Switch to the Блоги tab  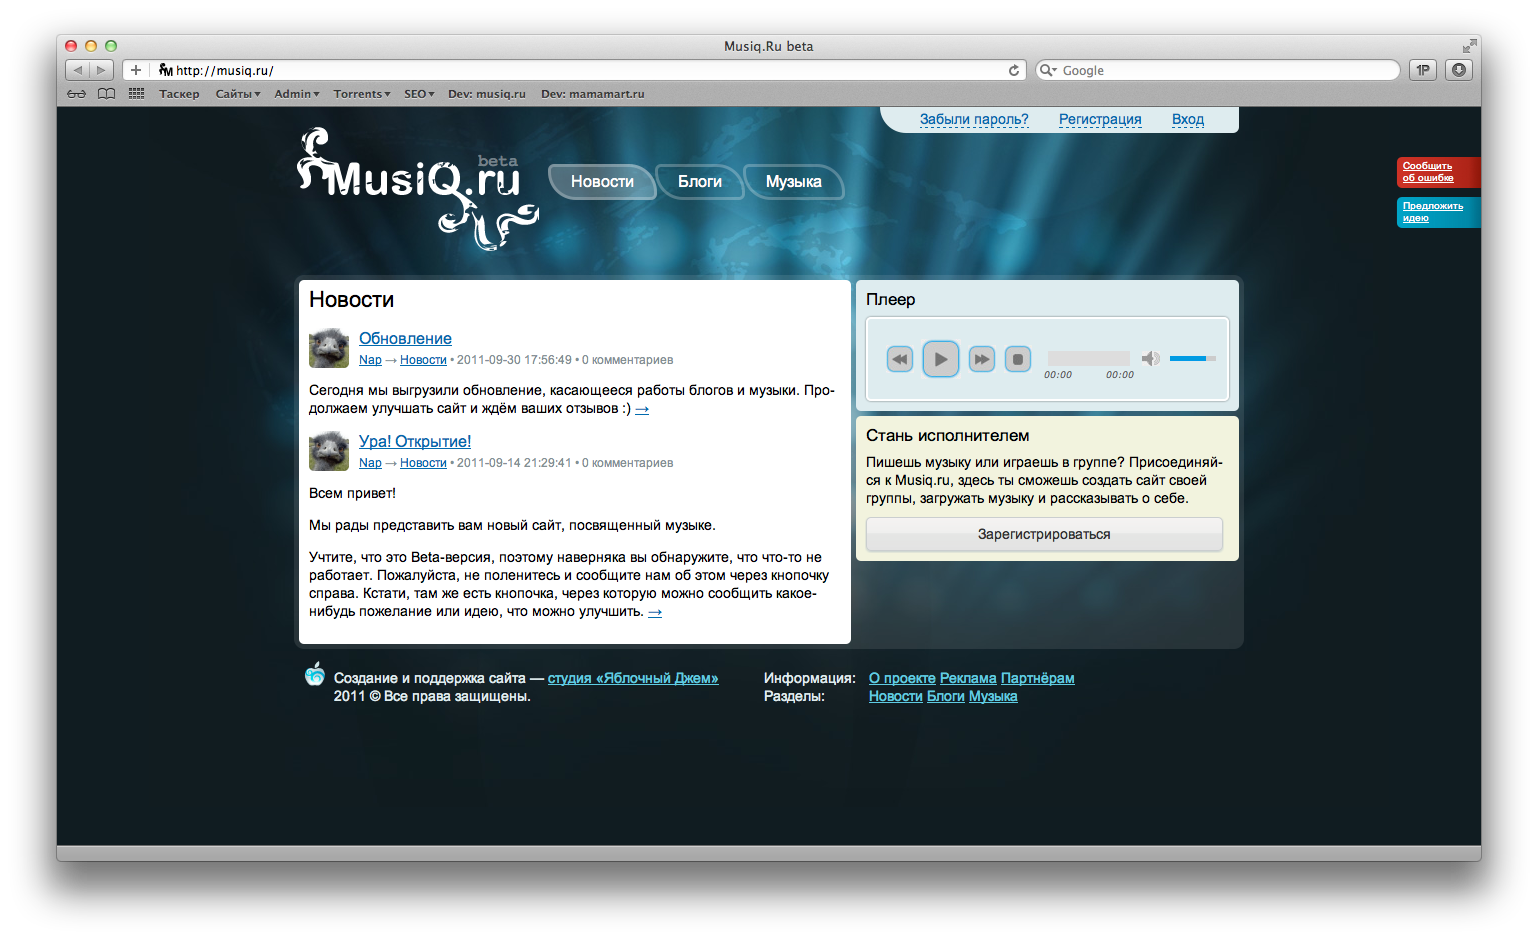700,181
